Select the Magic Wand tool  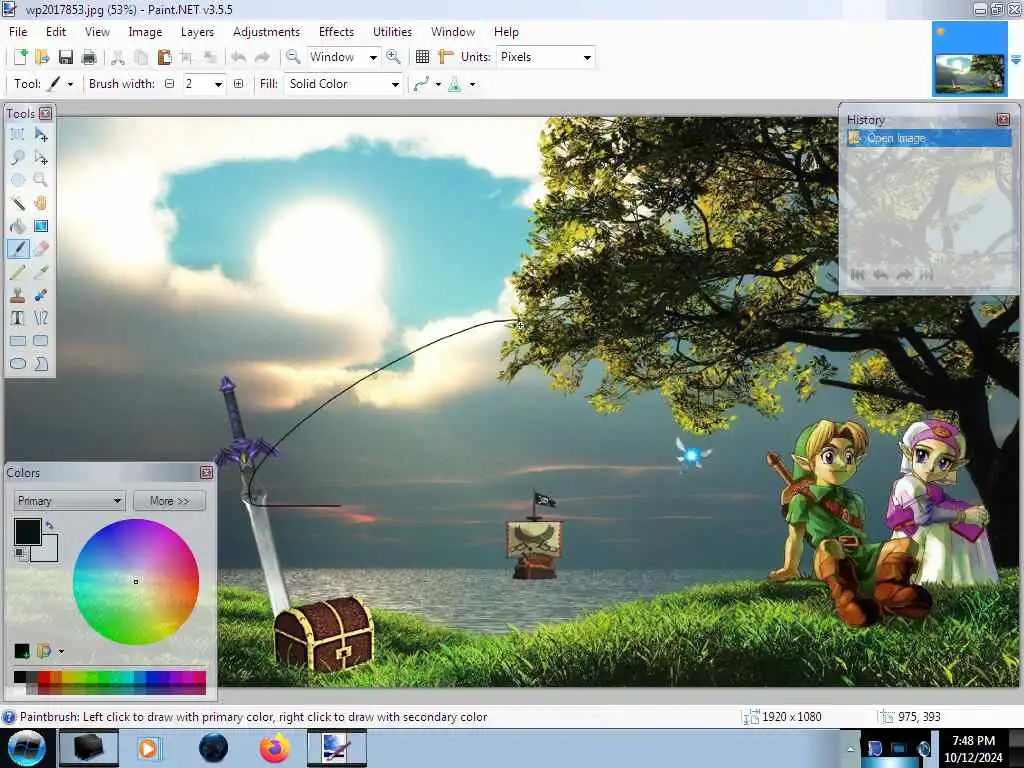click(x=18, y=203)
